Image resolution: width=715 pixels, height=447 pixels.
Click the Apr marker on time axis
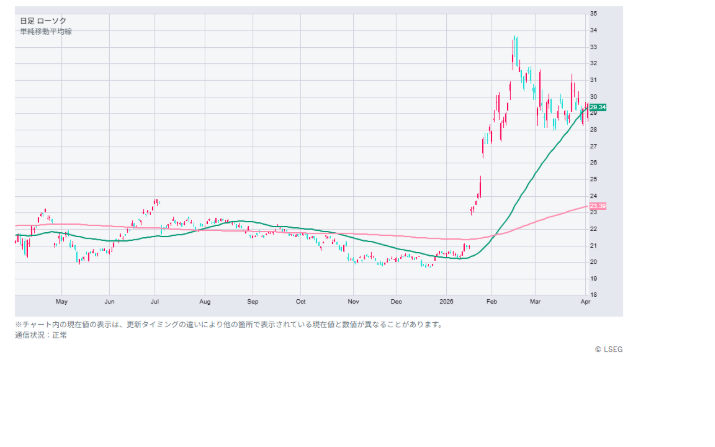tap(585, 300)
